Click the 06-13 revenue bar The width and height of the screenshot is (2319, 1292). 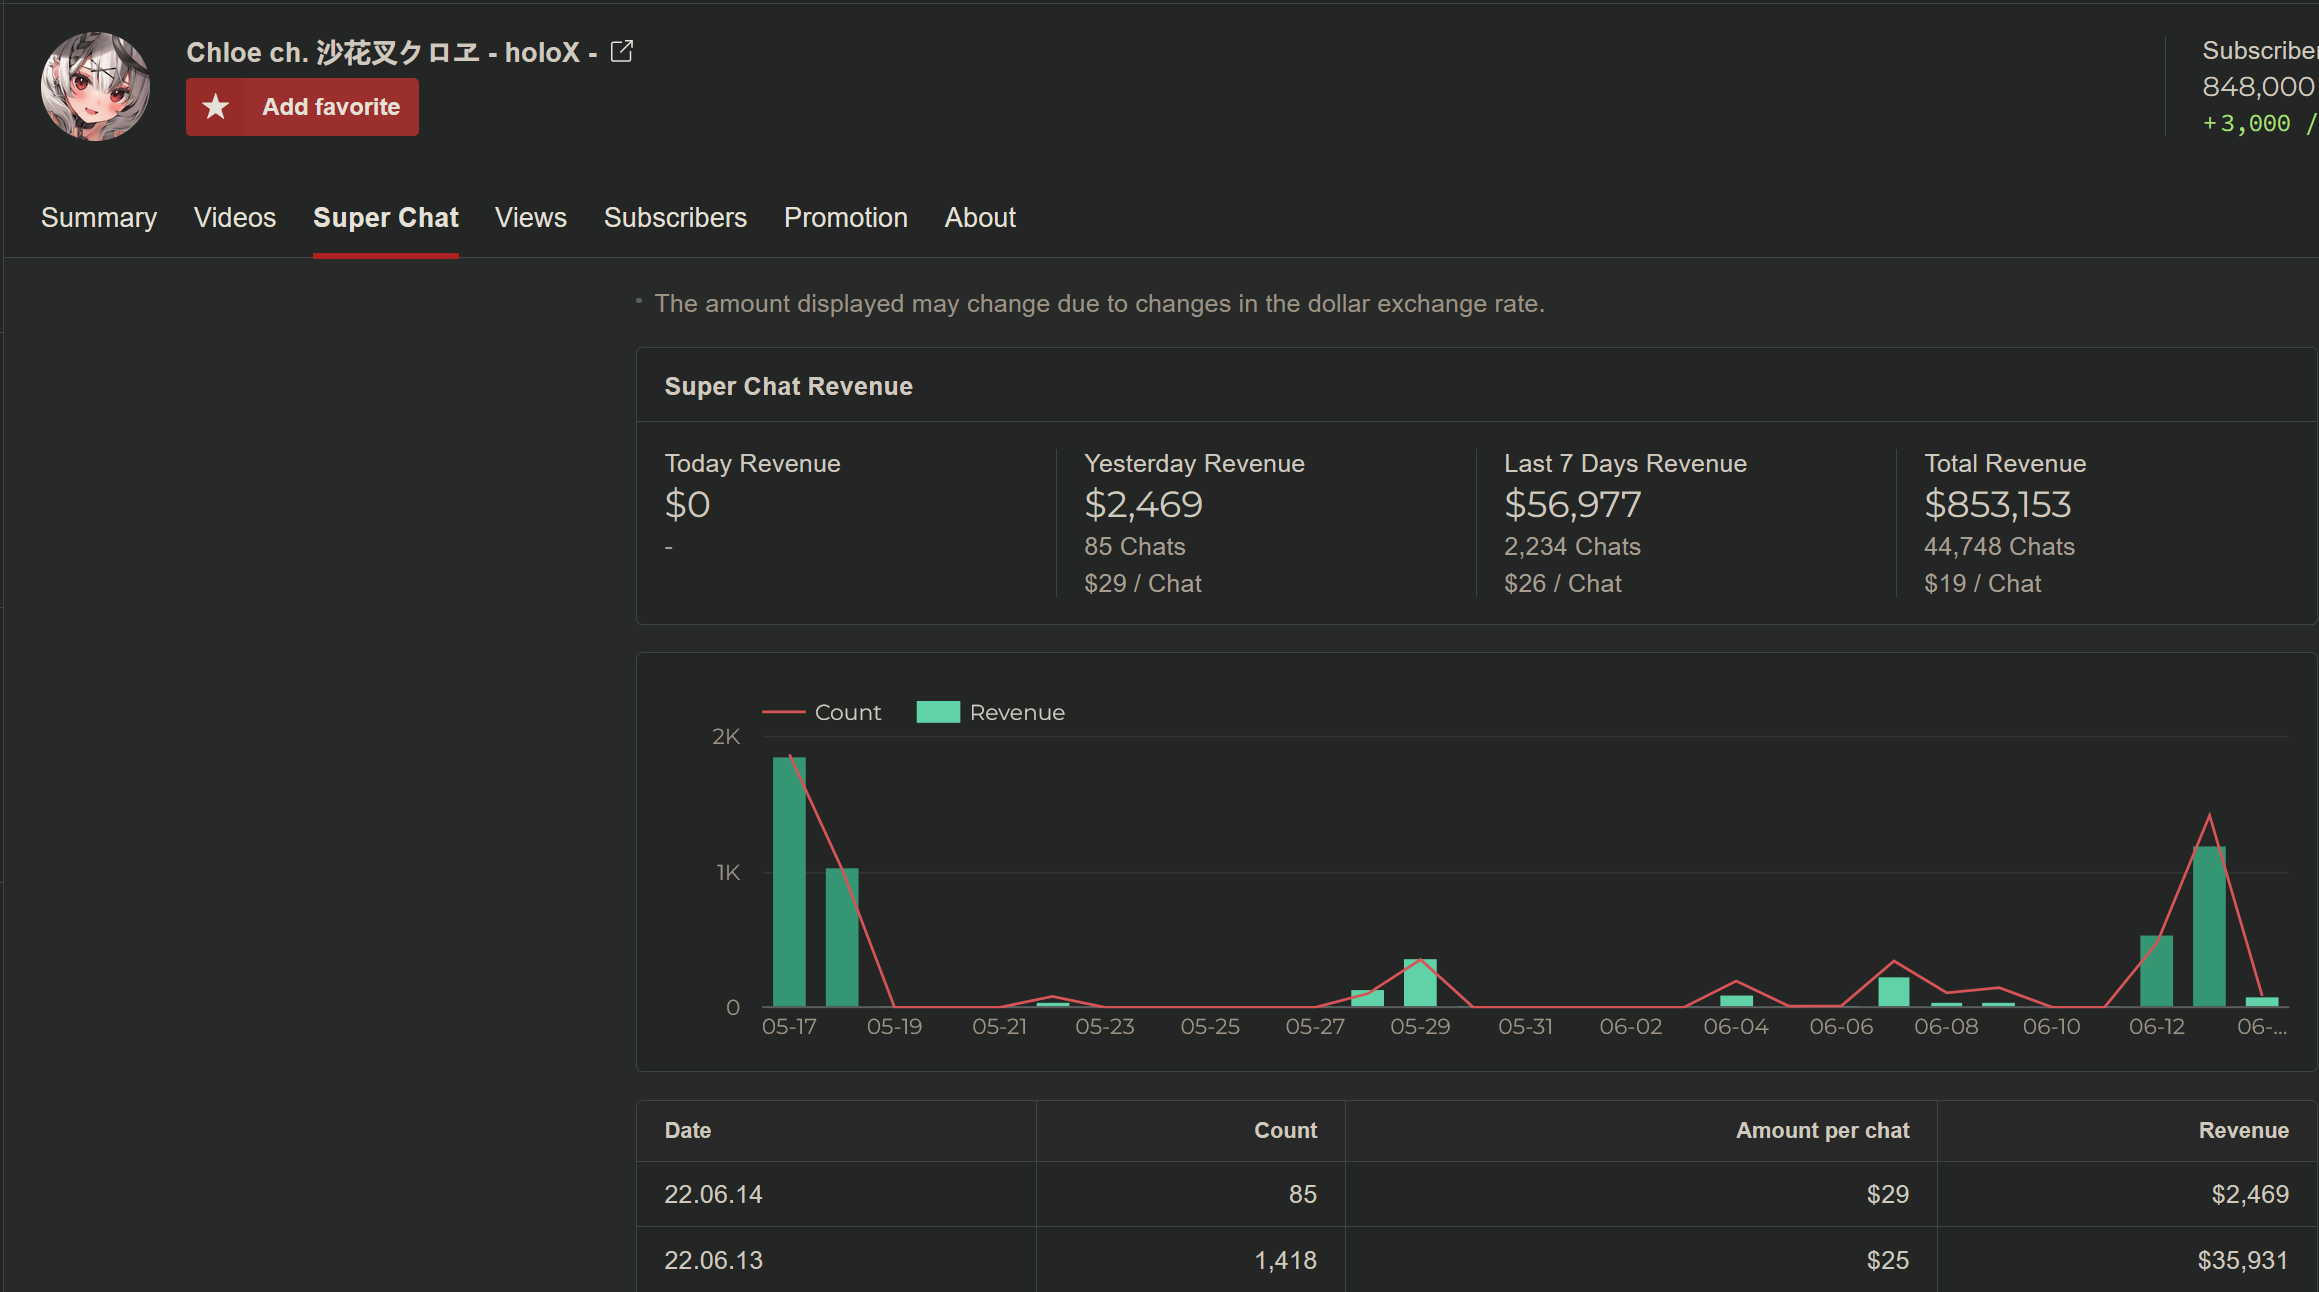click(2209, 926)
